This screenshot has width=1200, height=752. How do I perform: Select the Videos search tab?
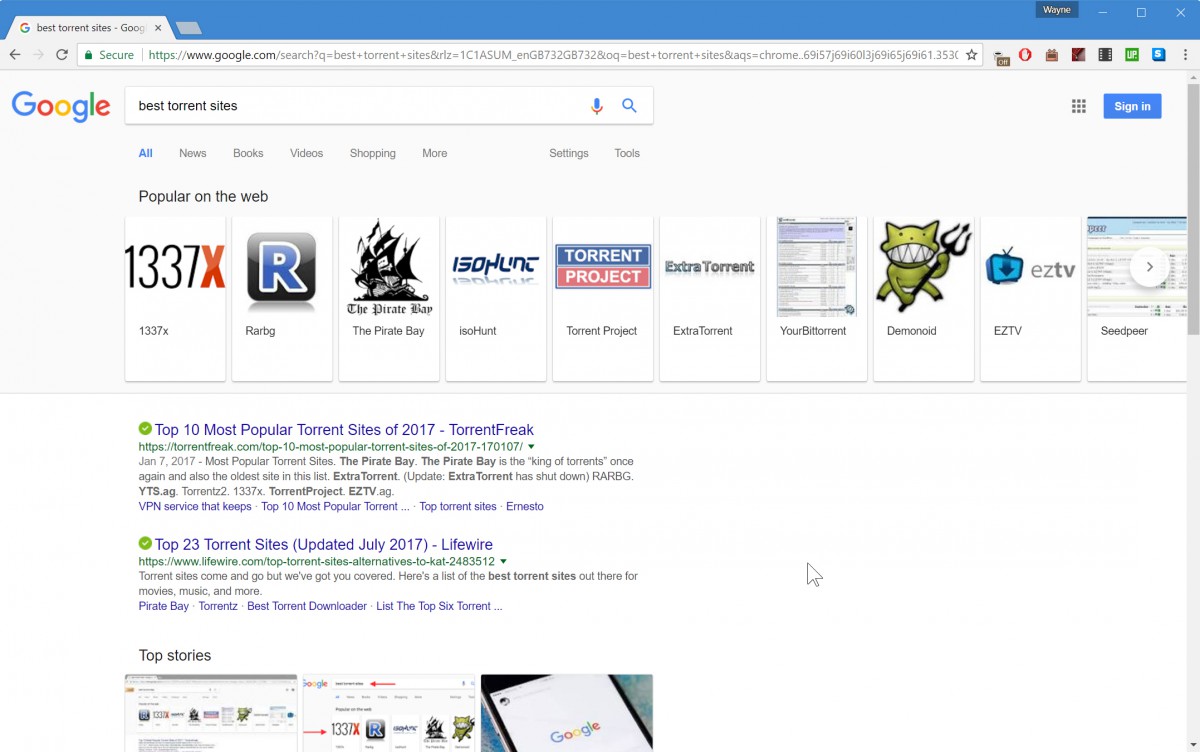tap(306, 153)
